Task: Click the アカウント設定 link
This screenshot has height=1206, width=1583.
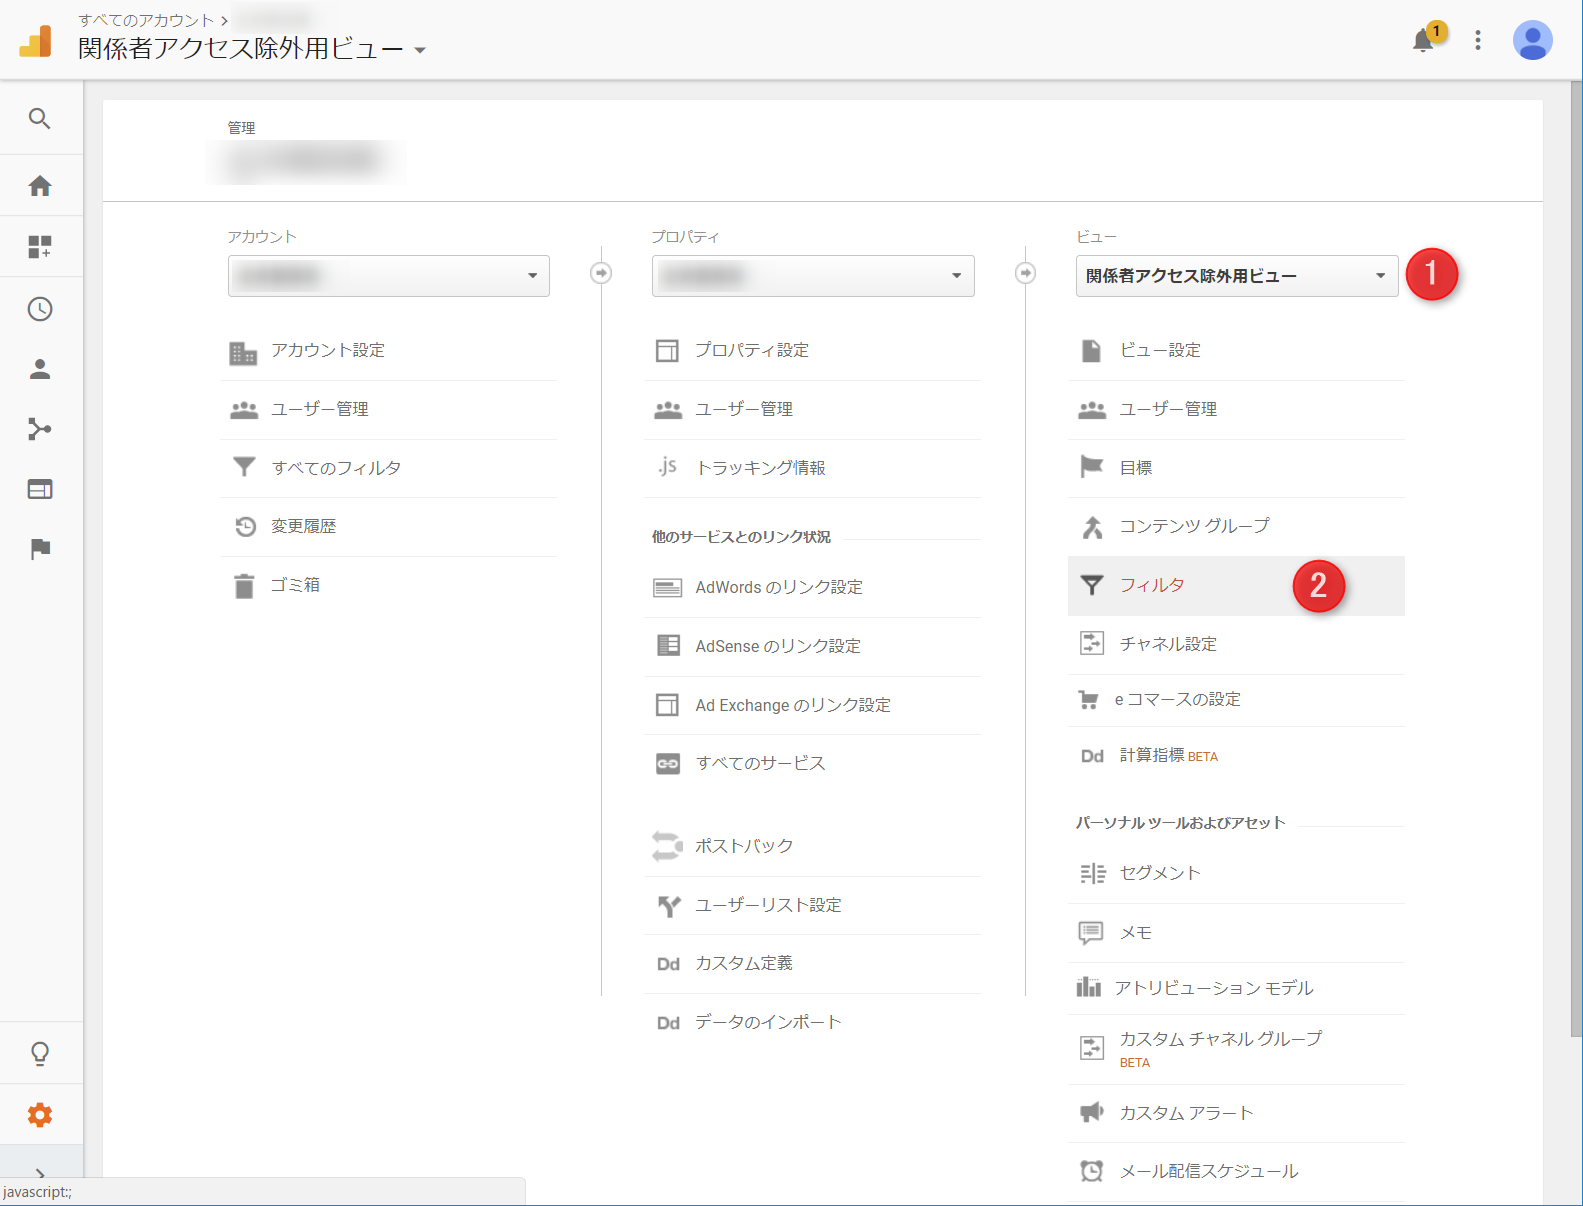Action: [x=328, y=350]
